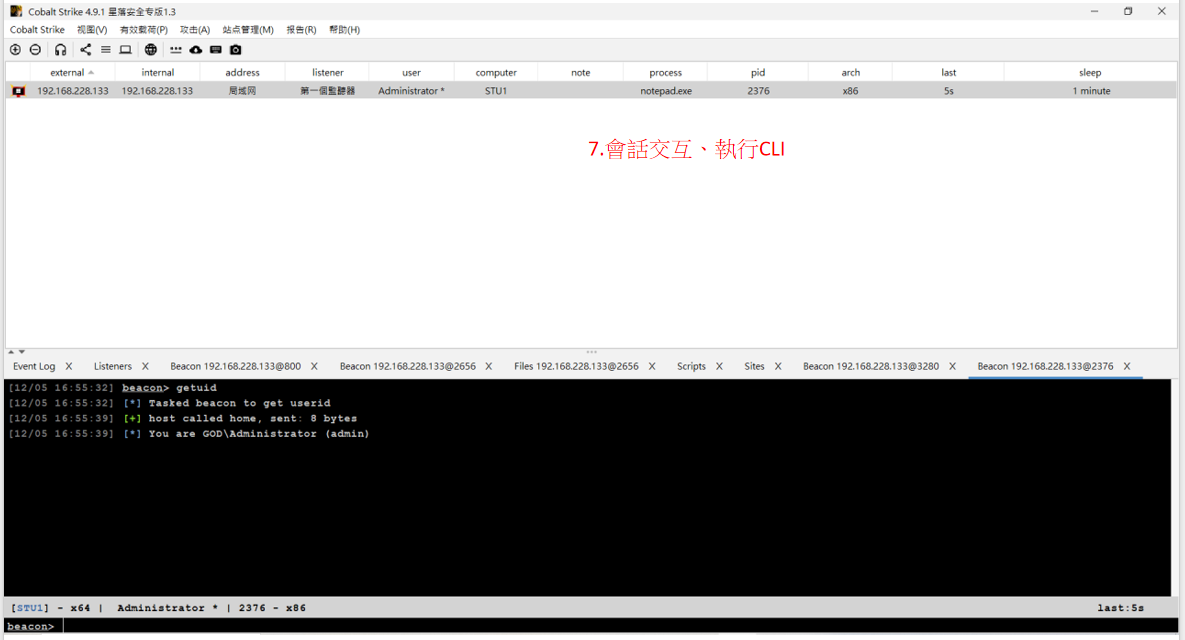Sort by the pid column header
This screenshot has height=640, width=1185.
coord(758,73)
